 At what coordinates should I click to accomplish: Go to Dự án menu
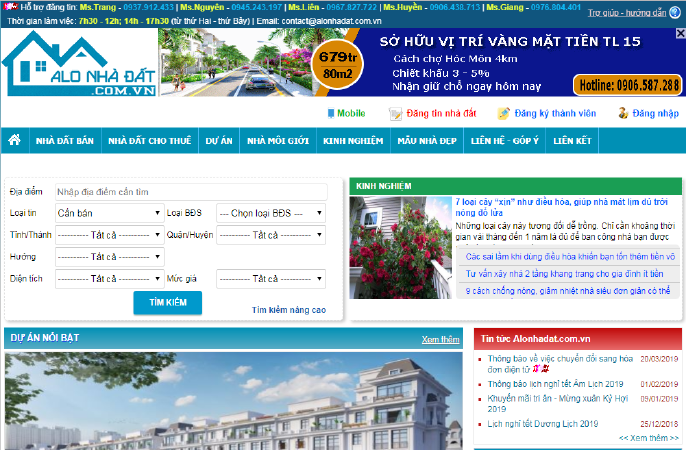click(219, 141)
